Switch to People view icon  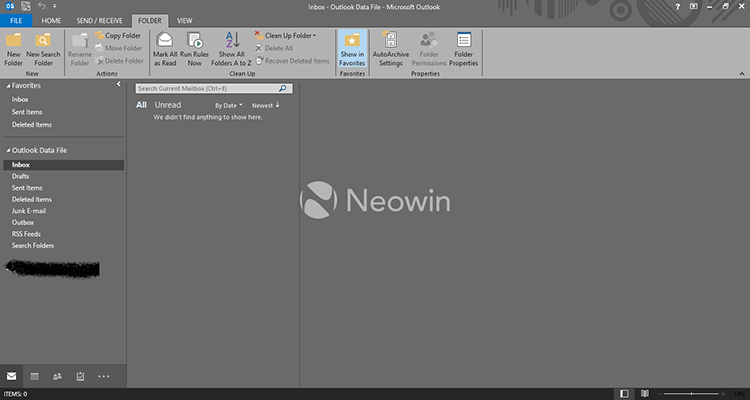pos(57,377)
